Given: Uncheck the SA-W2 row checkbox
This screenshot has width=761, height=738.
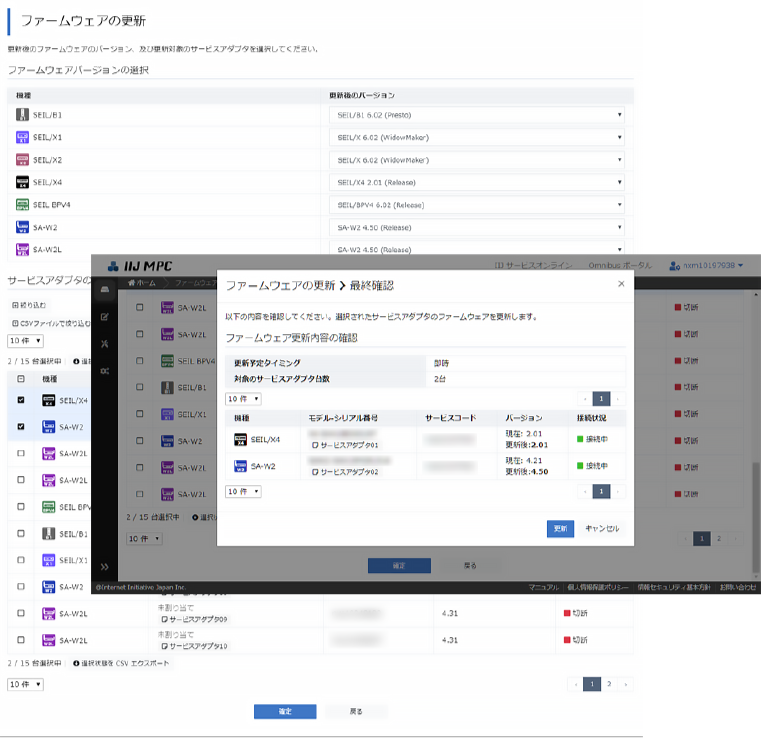Looking at the screenshot, I should 21,426.
